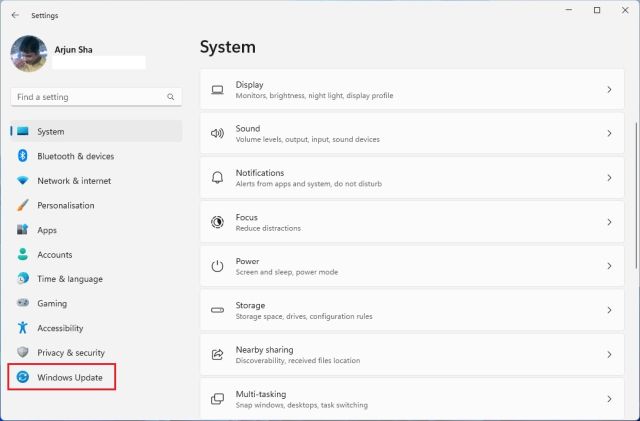The height and width of the screenshot is (421, 640).
Task: Click the Display laptop icon
Action: pos(217,89)
